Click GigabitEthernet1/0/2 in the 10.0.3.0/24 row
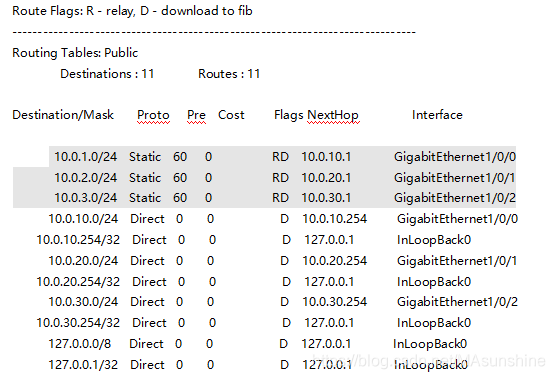This screenshot has width=555, height=379. pyautogui.click(x=455, y=198)
